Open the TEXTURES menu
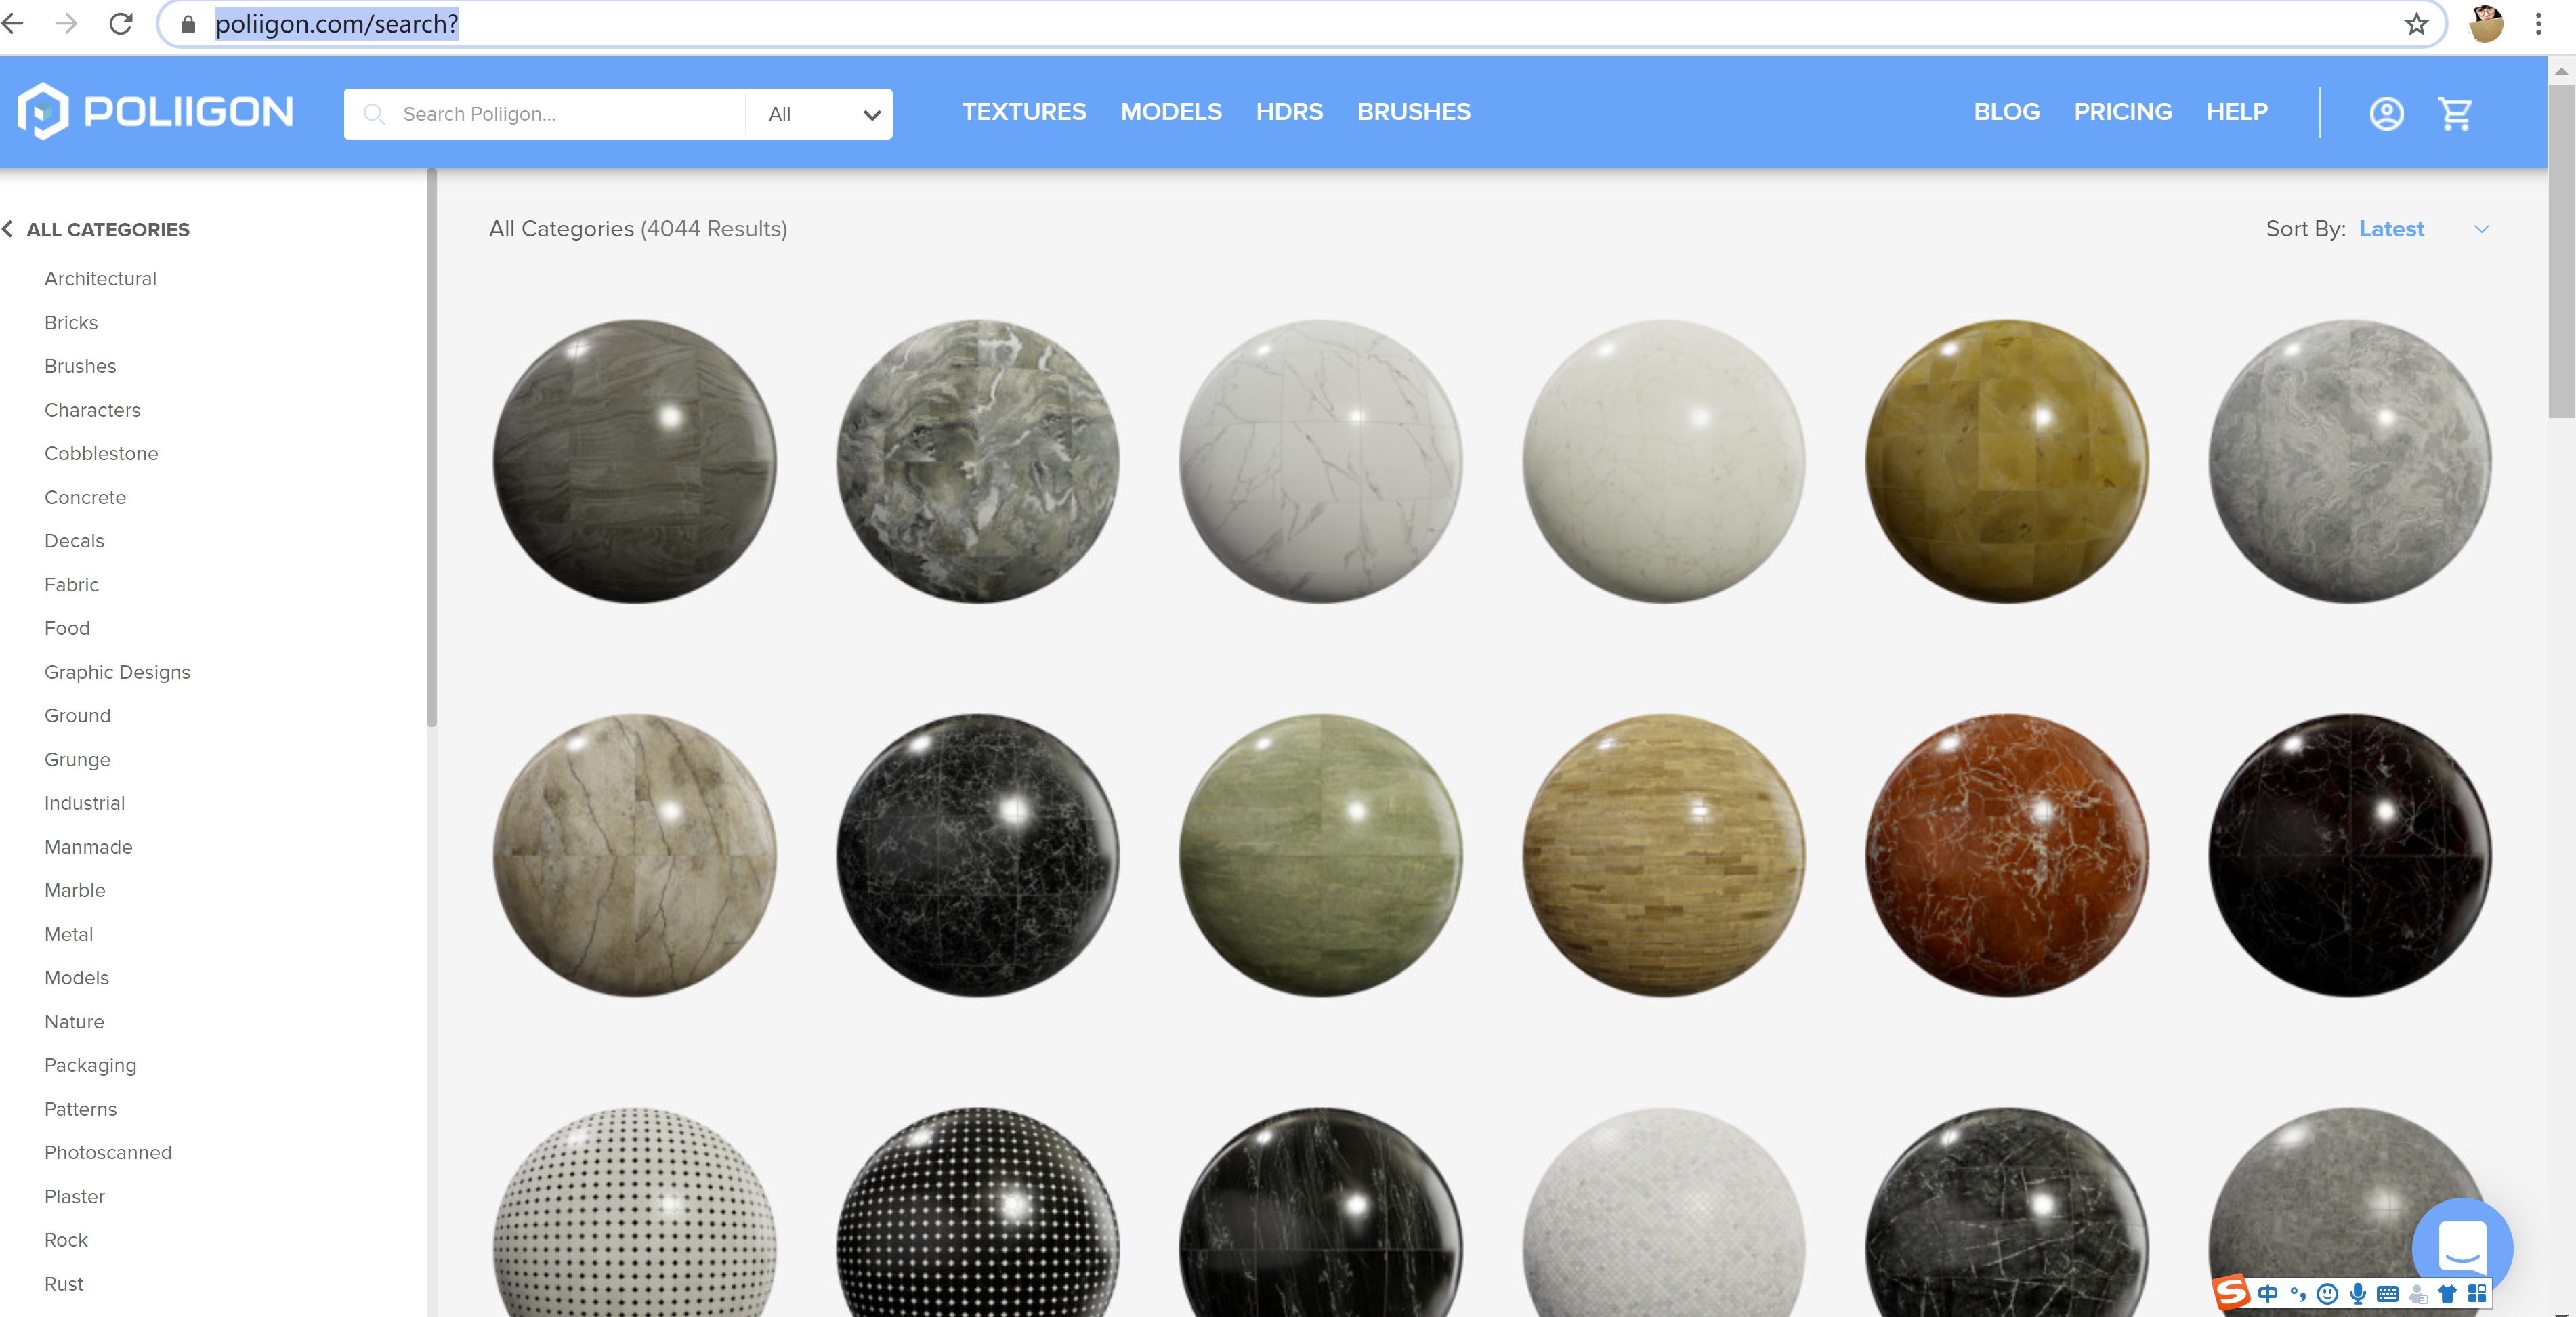Image resolution: width=2576 pixels, height=1317 pixels. click(1023, 112)
